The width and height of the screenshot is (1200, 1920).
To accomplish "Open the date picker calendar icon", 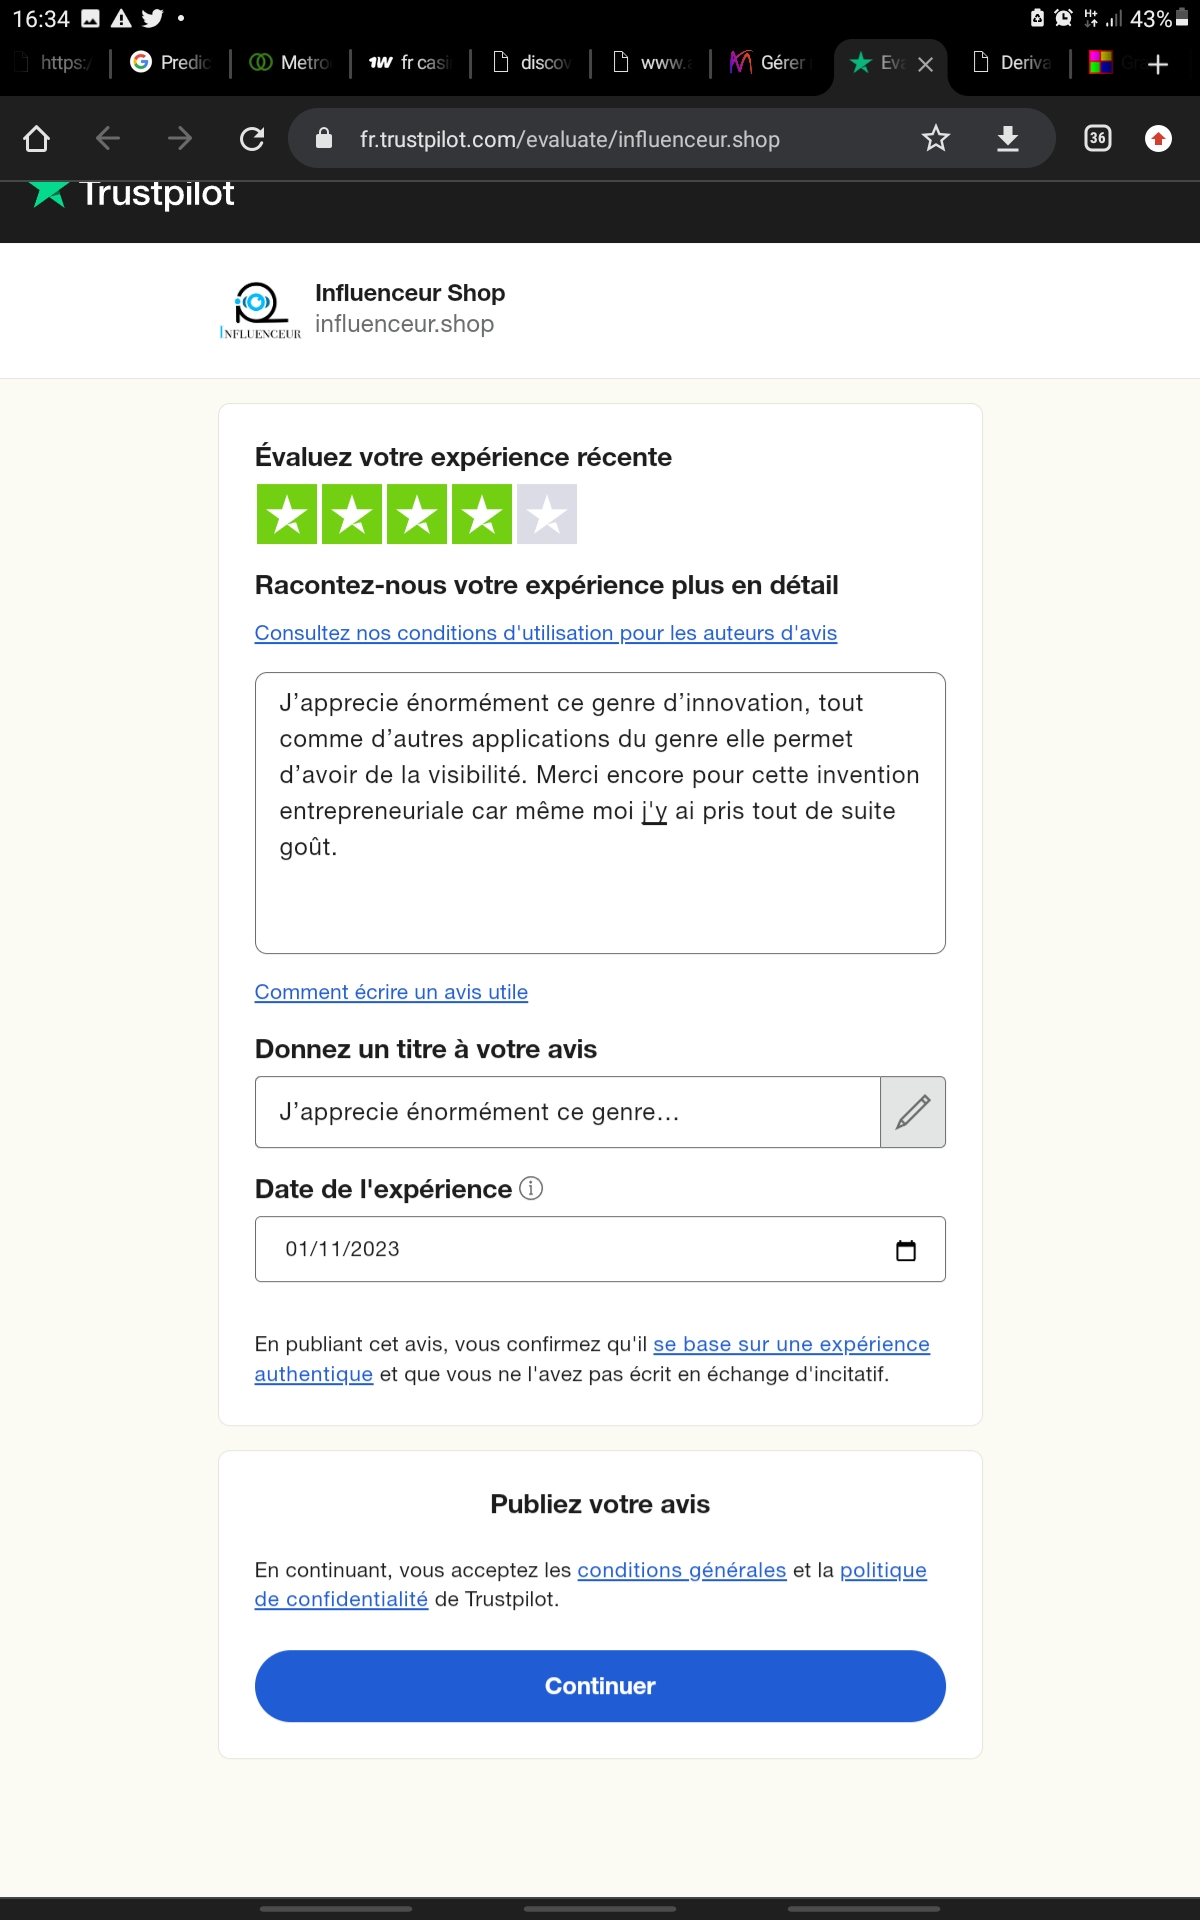I will tap(906, 1250).
